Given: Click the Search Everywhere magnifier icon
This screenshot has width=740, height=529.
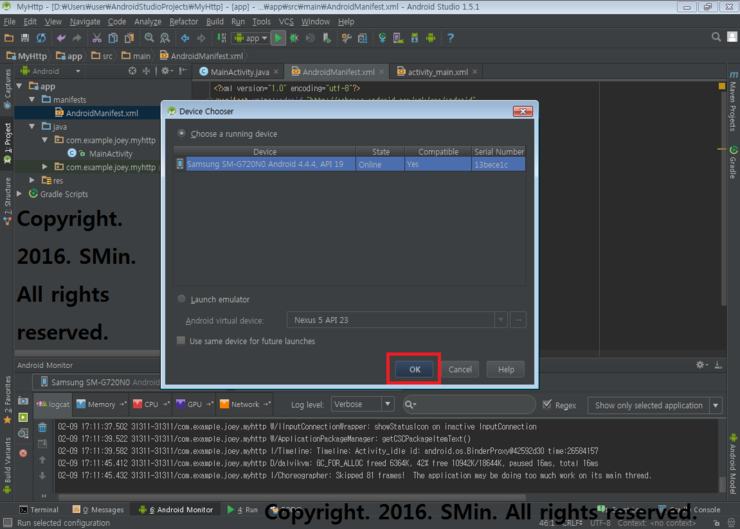Looking at the screenshot, I should 716,37.
